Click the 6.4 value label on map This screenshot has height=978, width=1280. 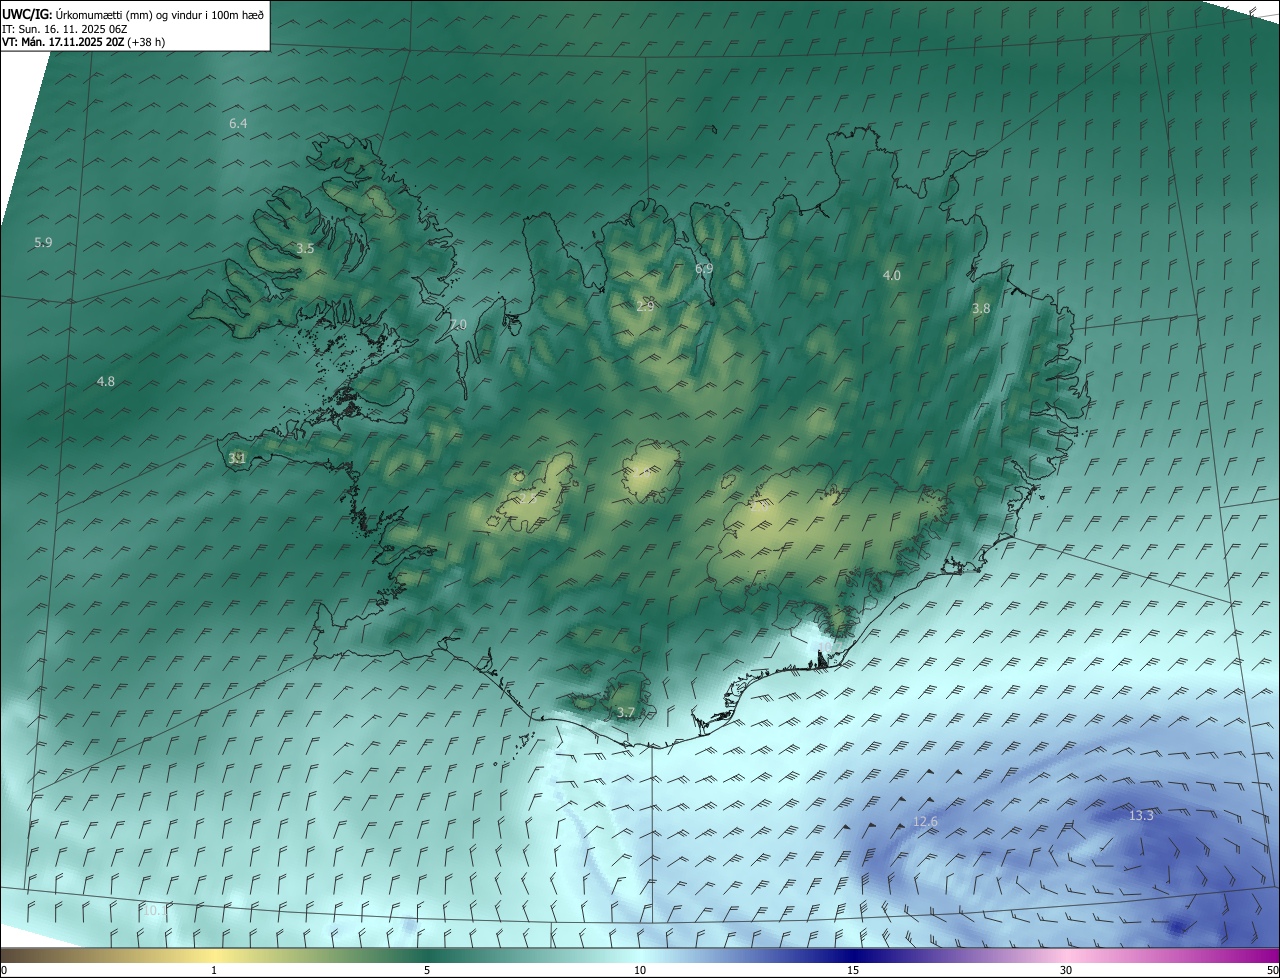coord(238,123)
